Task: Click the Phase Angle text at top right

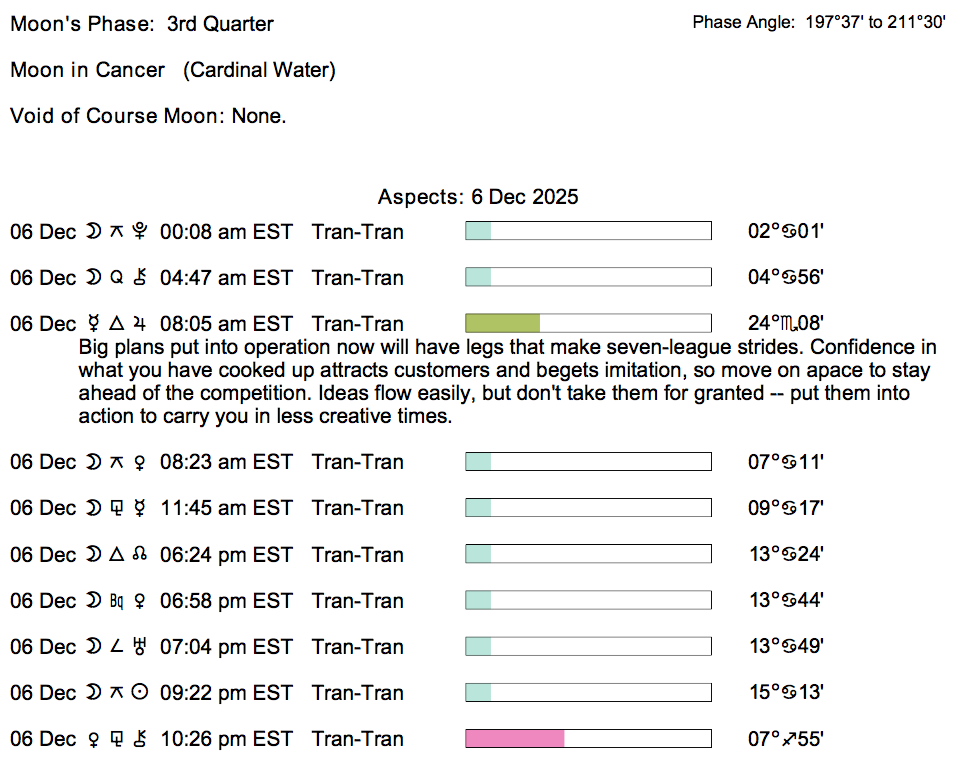Action: click(819, 22)
